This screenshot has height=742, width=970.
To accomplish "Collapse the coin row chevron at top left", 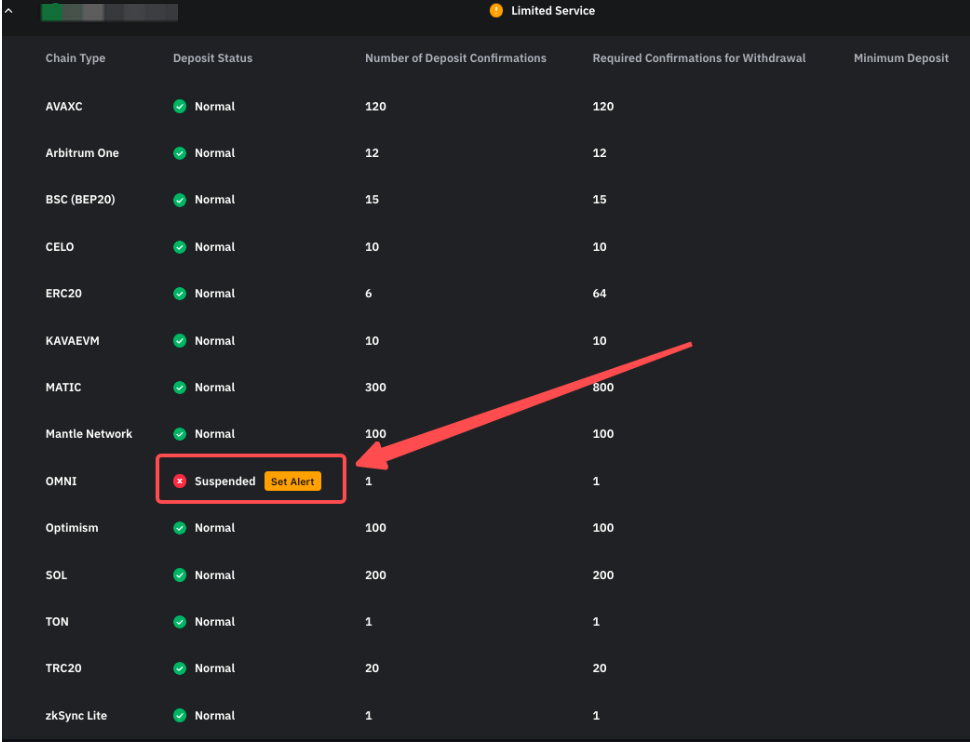I will (10, 11).
